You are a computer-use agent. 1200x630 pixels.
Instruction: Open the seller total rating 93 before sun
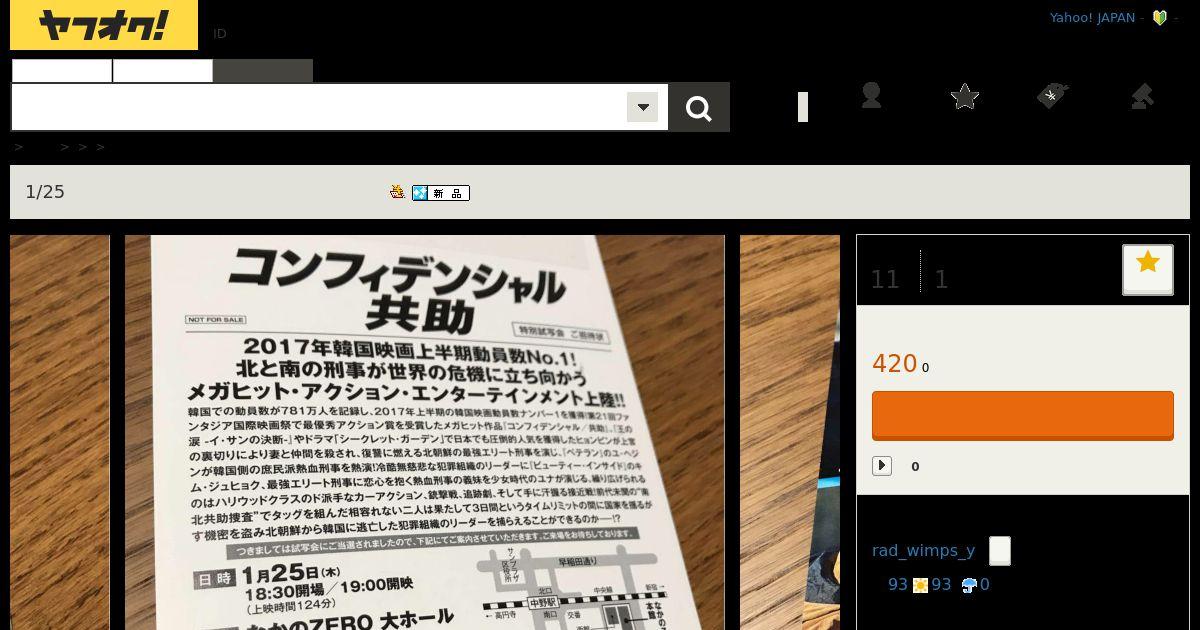click(x=898, y=585)
